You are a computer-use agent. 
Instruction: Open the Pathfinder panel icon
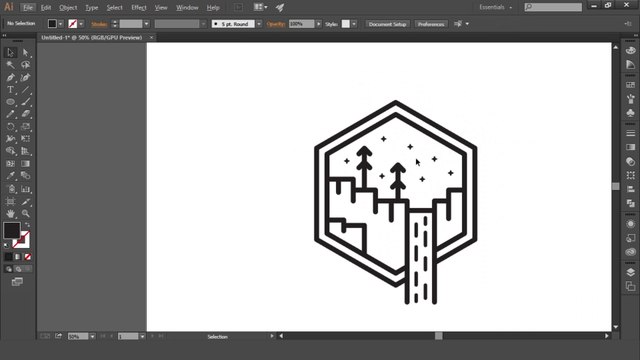click(x=631, y=203)
